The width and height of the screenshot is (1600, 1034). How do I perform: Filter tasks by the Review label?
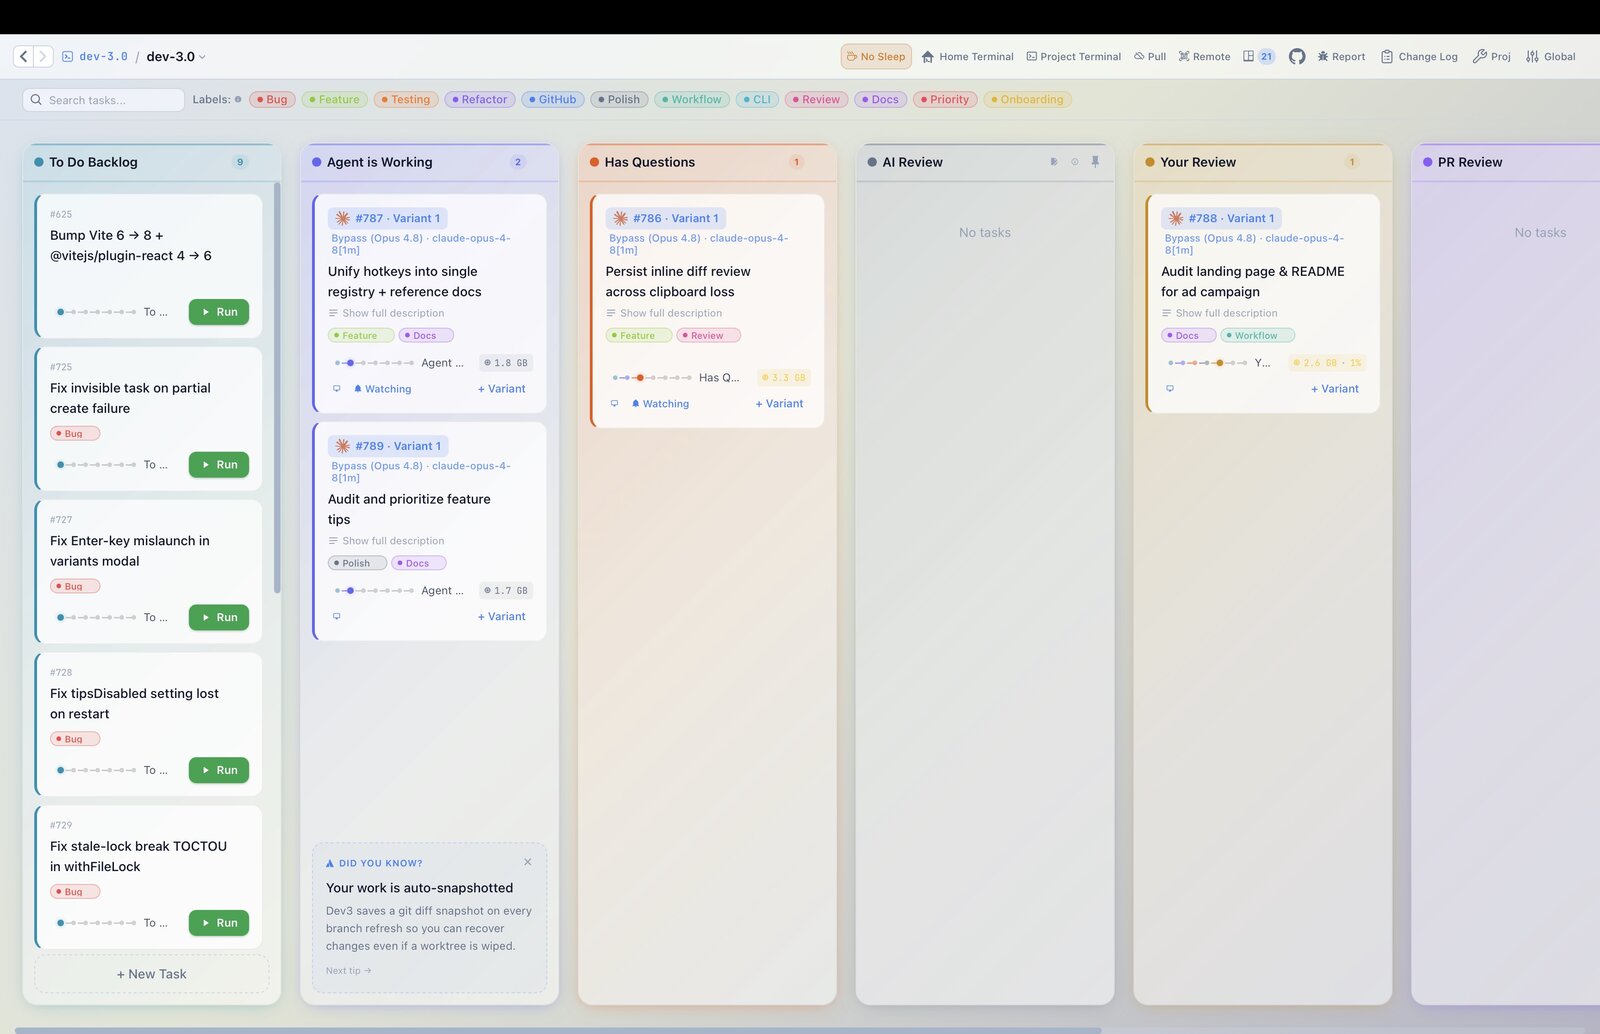tap(816, 100)
